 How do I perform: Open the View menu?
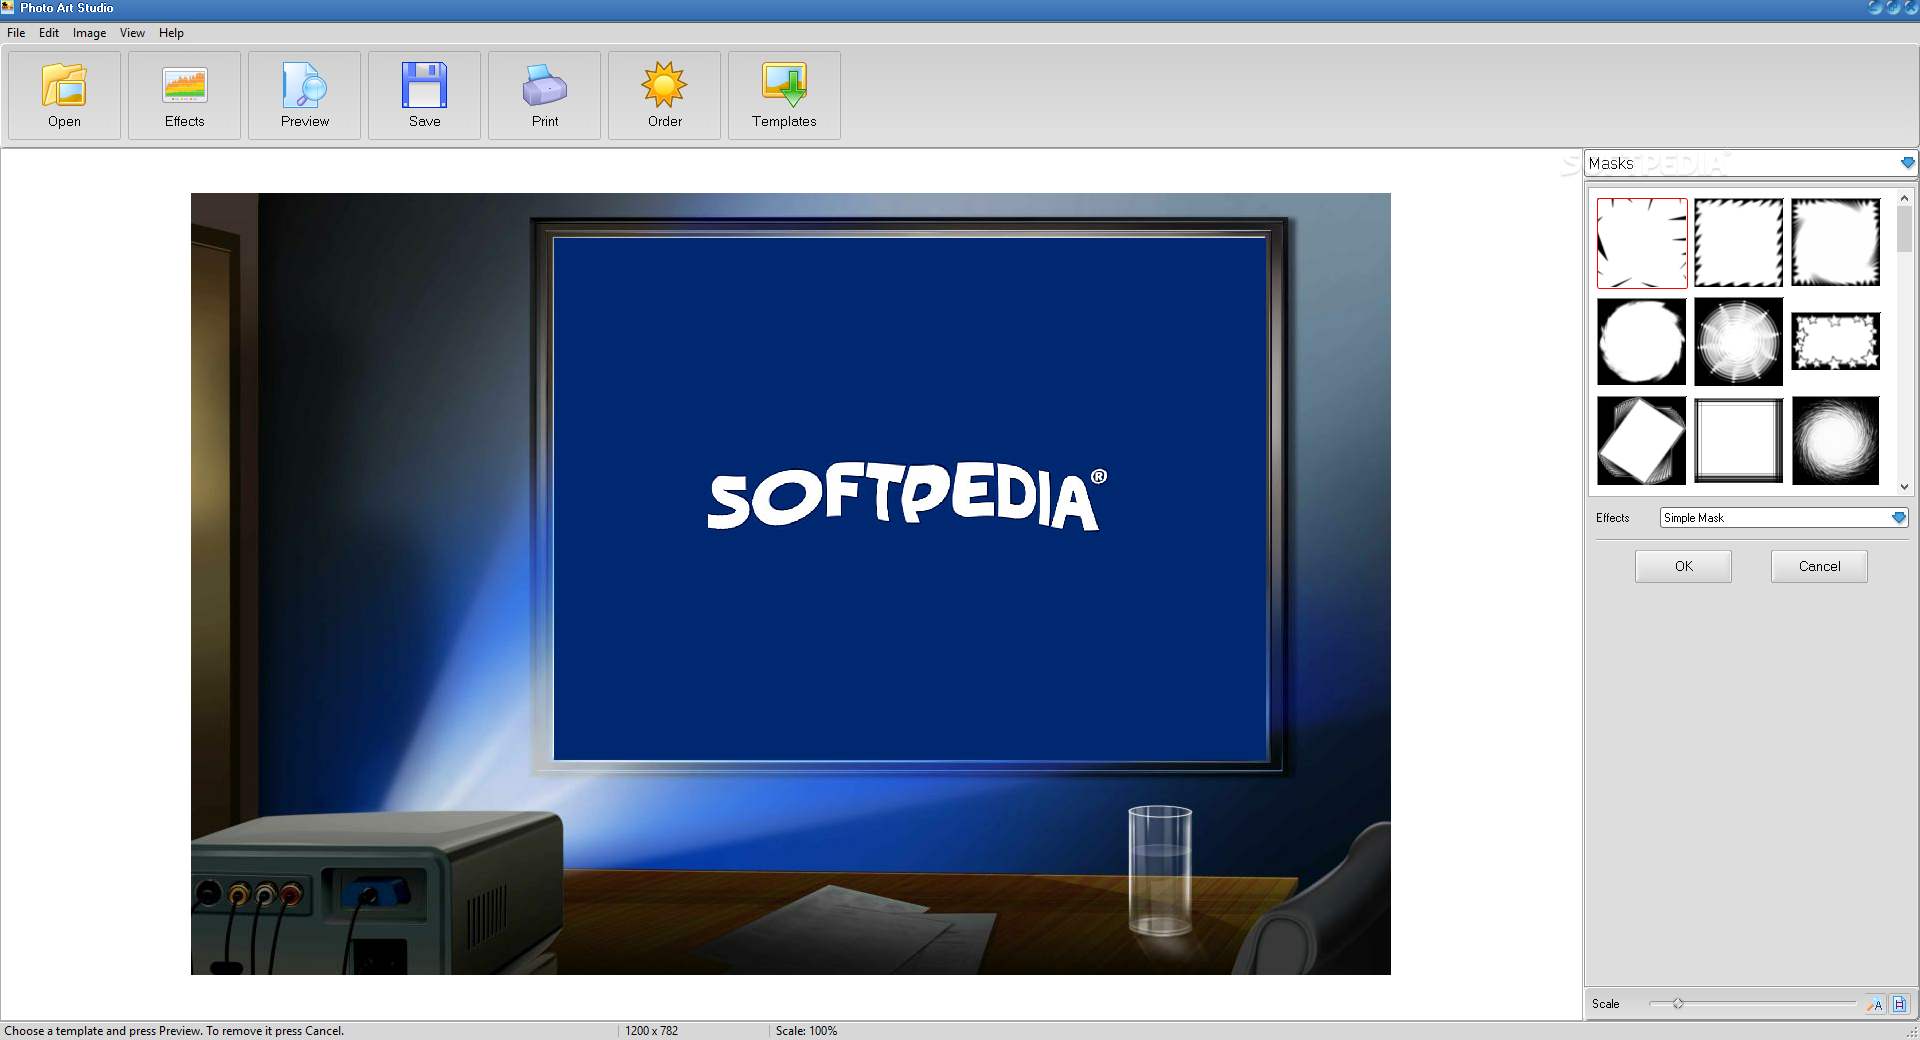132,33
